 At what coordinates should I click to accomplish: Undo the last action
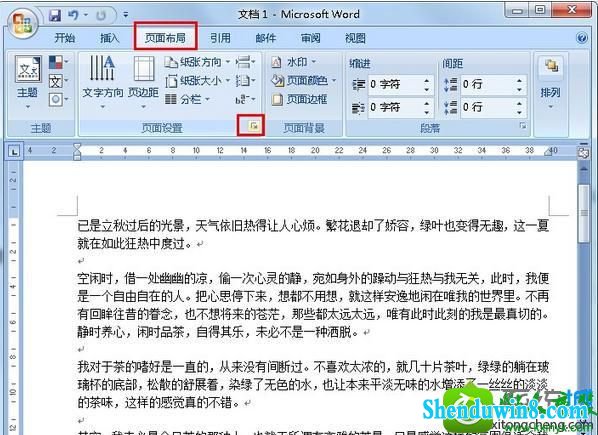click(73, 15)
